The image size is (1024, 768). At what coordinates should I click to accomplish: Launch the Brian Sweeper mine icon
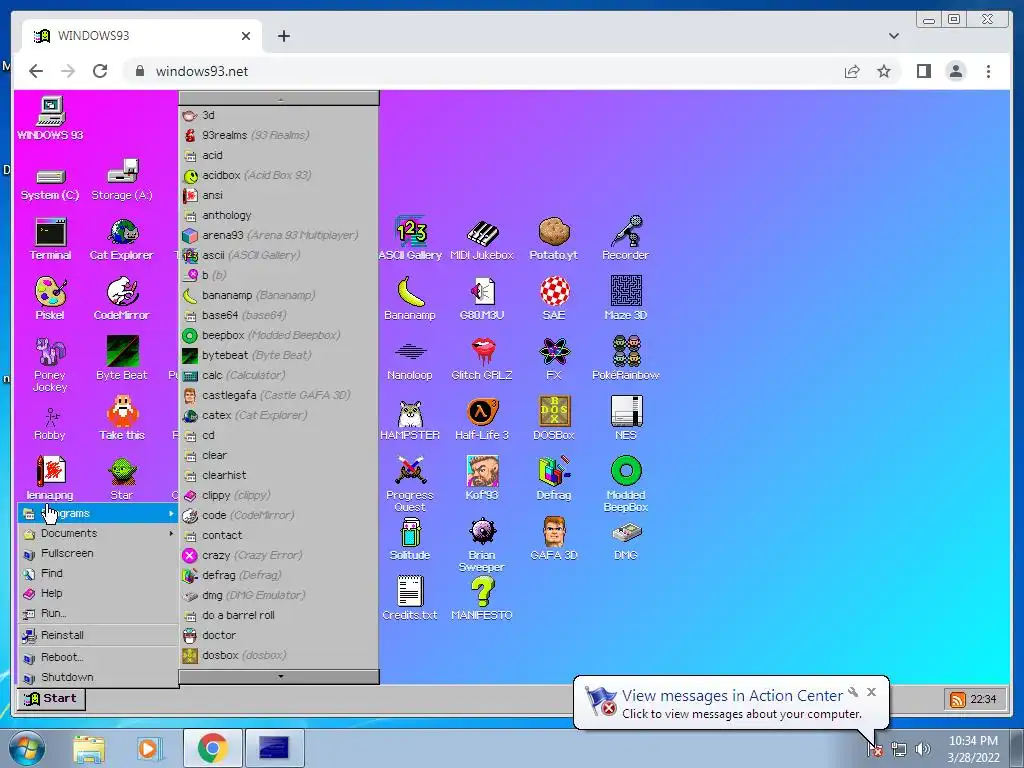coord(482,545)
